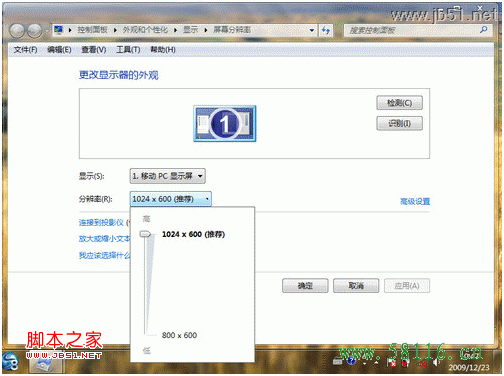Click the action center flag tray icon
This screenshot has height=376, width=504.
point(392,362)
